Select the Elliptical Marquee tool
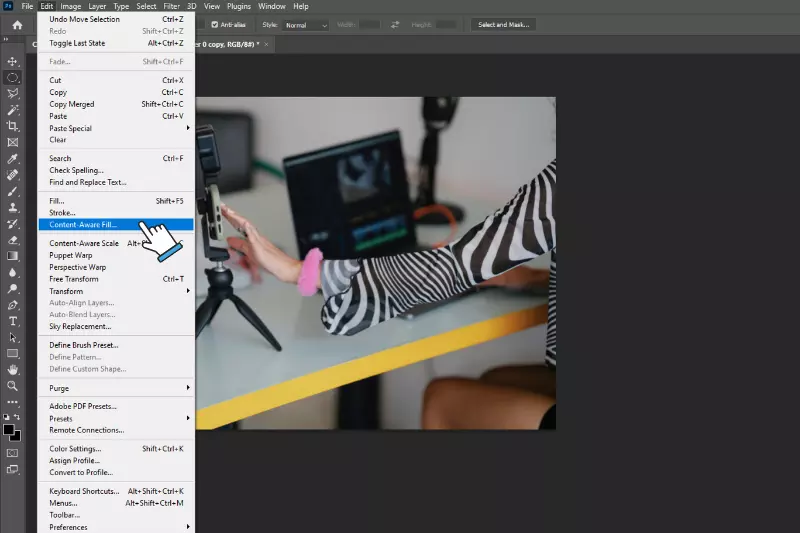800x533 pixels. (x=12, y=78)
